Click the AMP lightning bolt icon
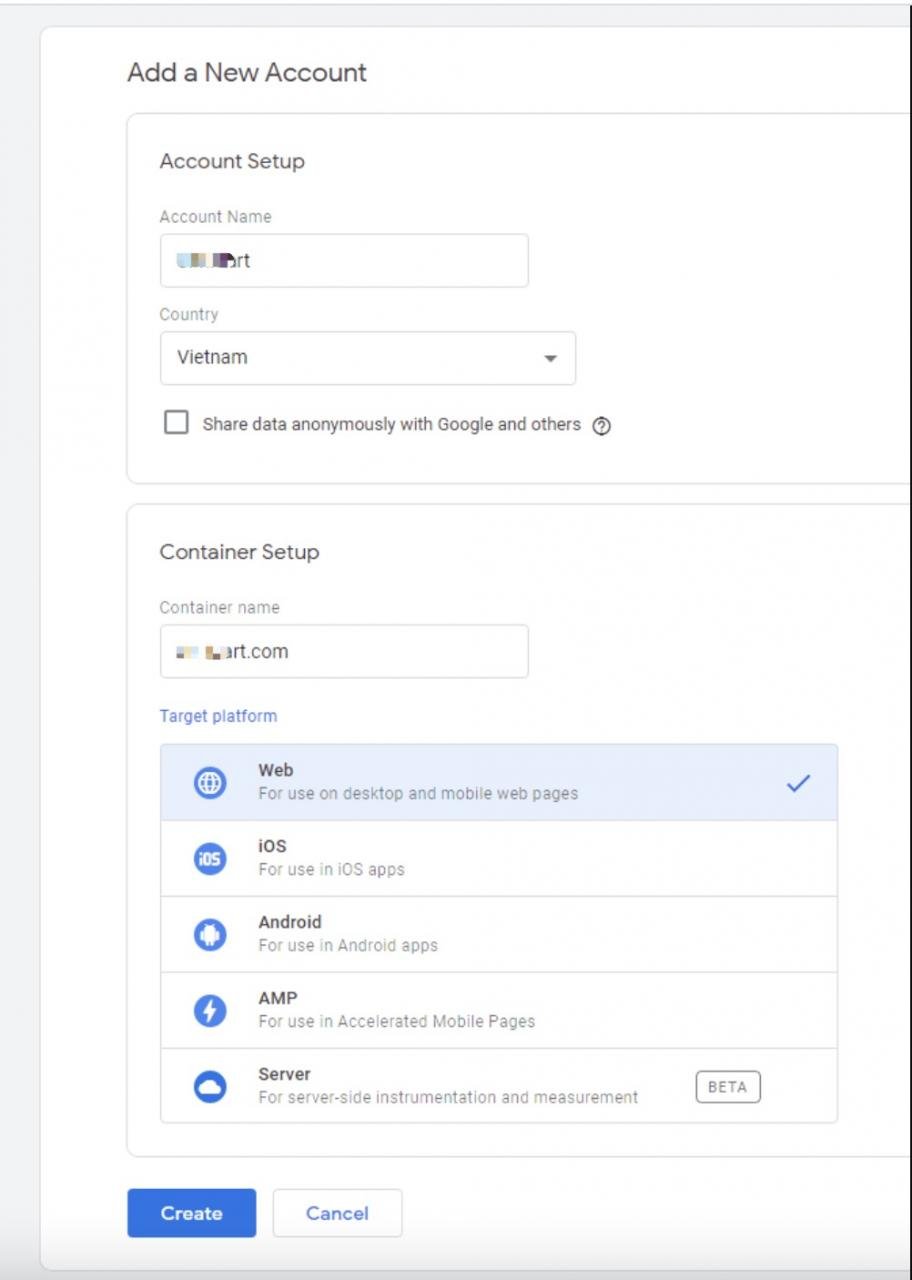Screen dimensions: 912x1280 pyautogui.click(x=210, y=1011)
